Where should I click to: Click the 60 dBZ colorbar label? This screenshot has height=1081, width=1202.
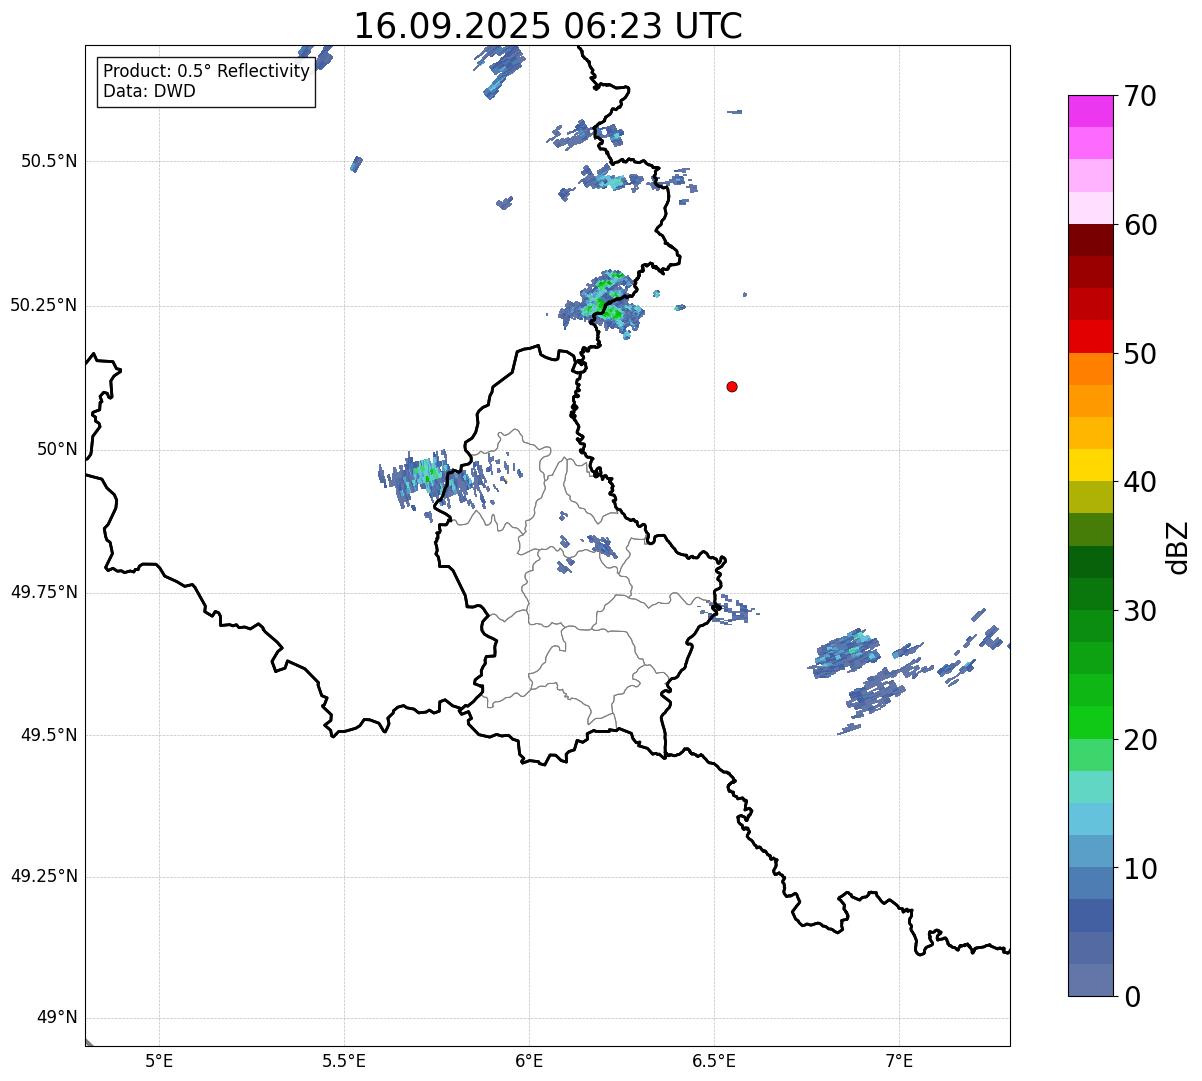pyautogui.click(x=1140, y=225)
